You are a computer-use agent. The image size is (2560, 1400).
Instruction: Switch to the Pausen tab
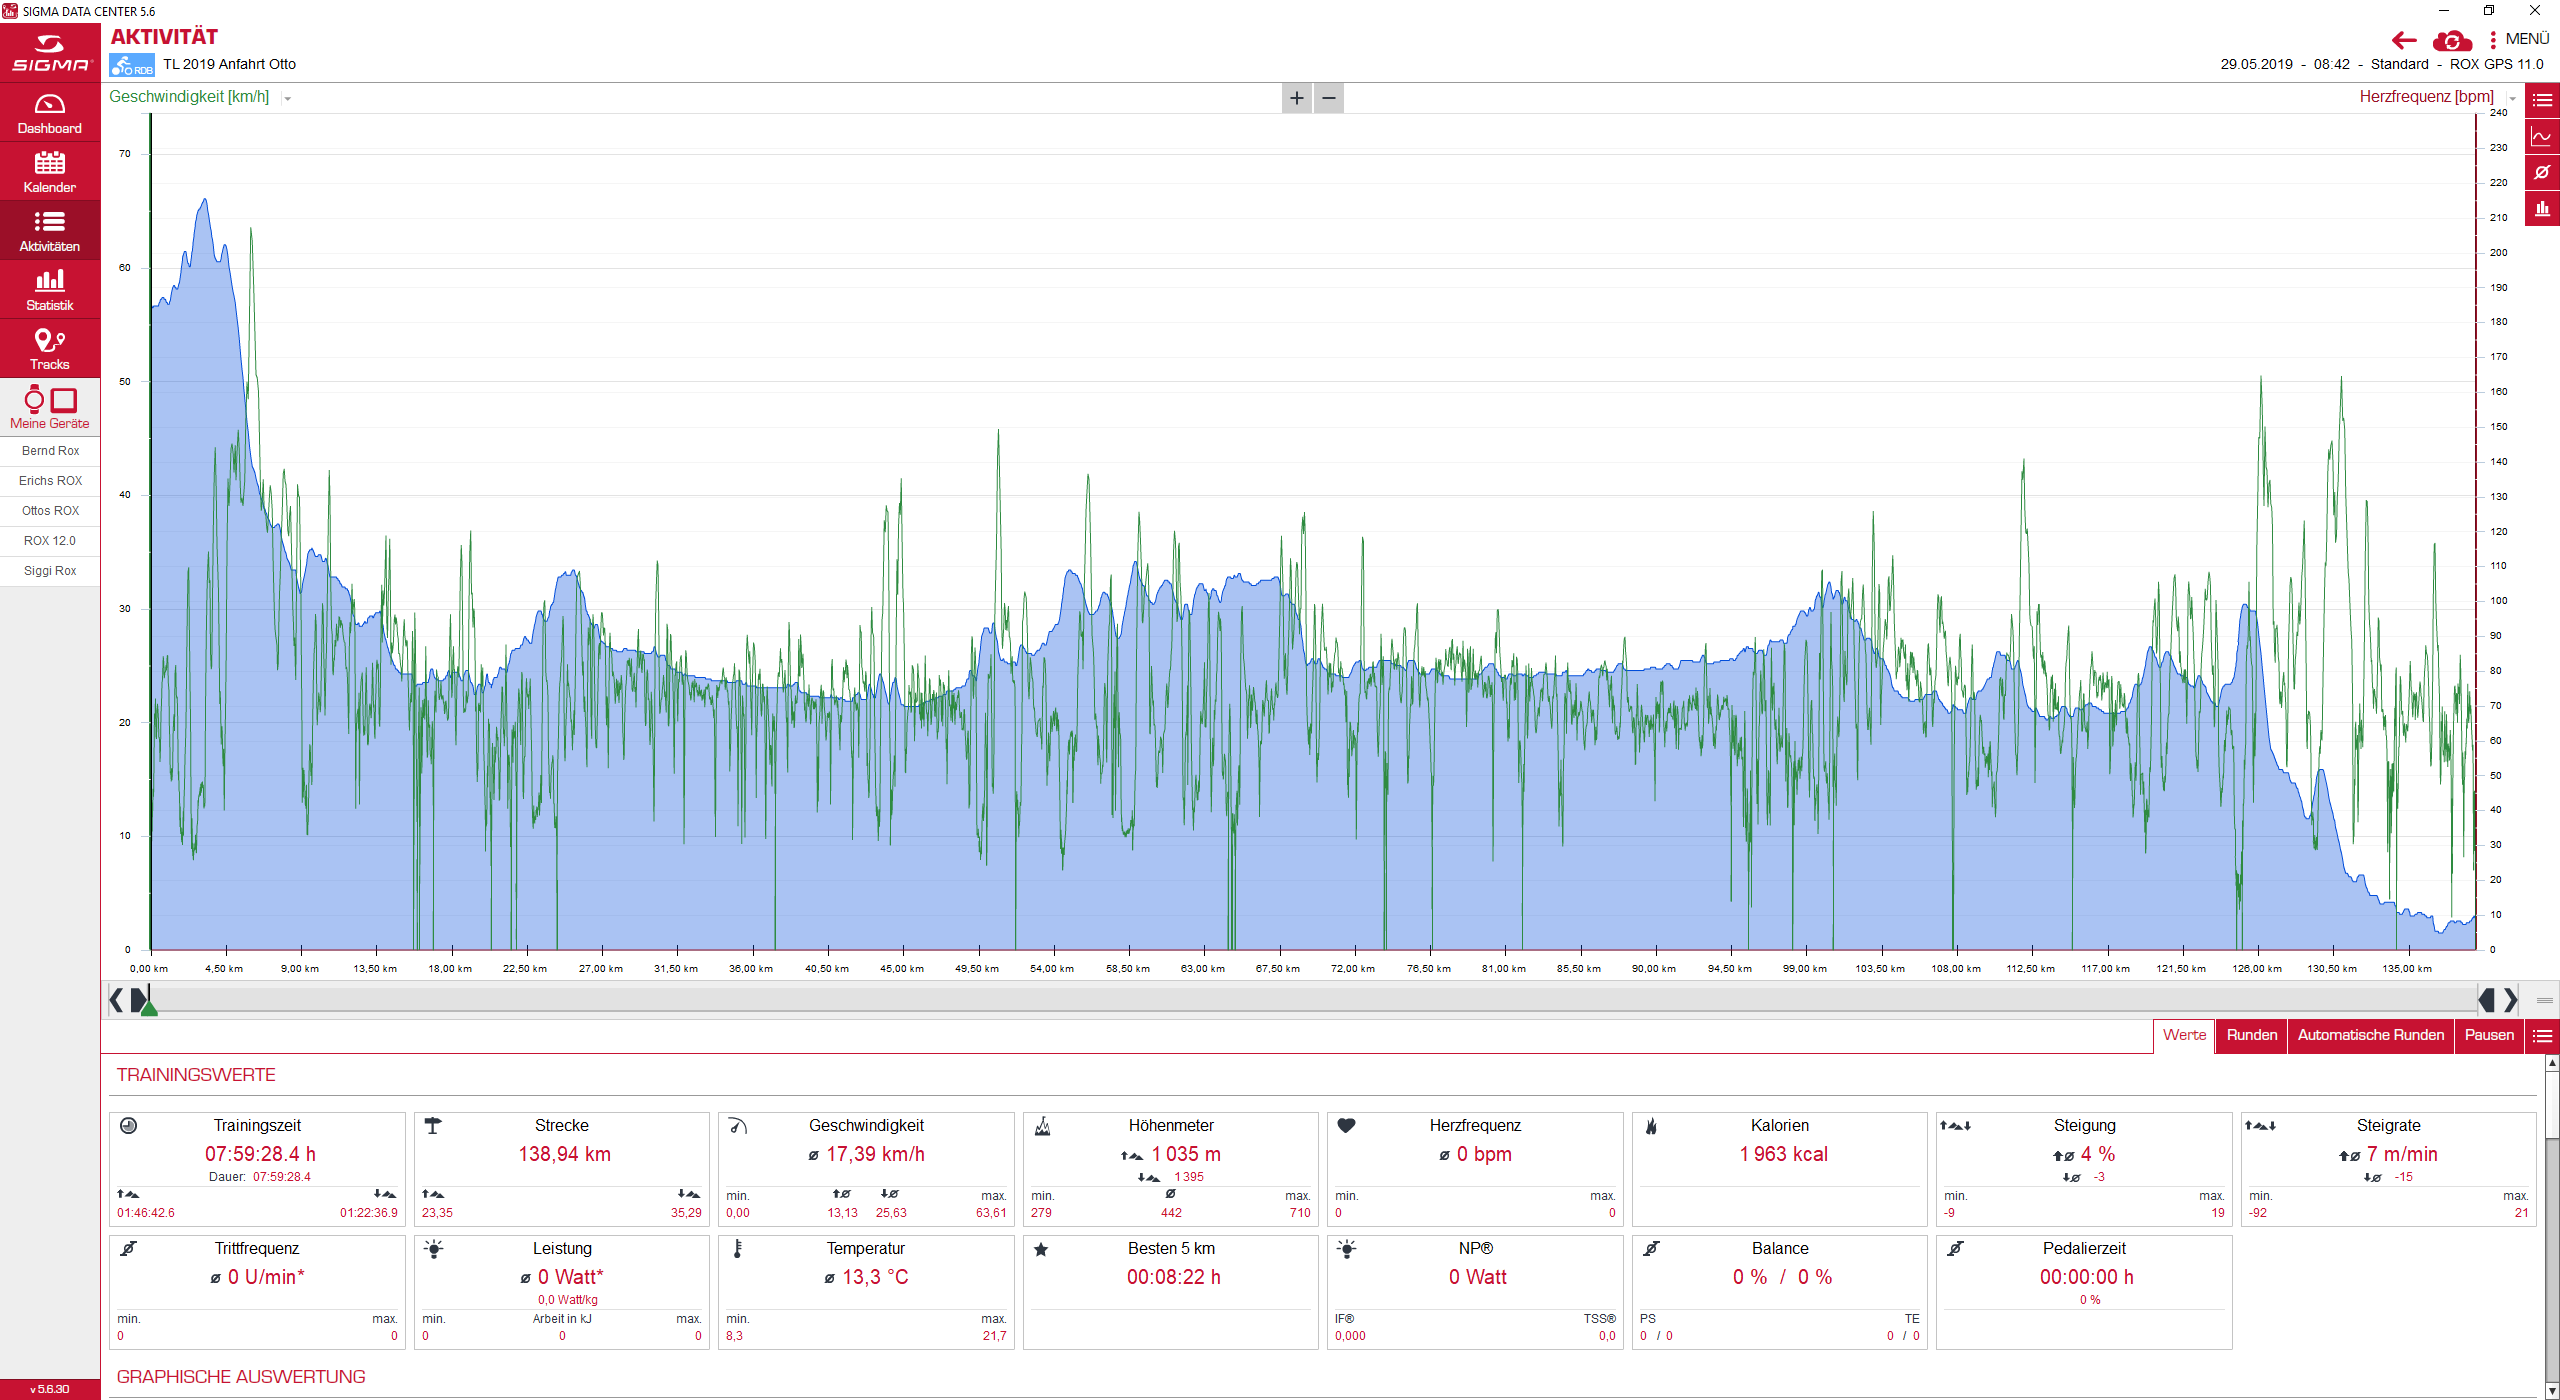point(2488,1035)
